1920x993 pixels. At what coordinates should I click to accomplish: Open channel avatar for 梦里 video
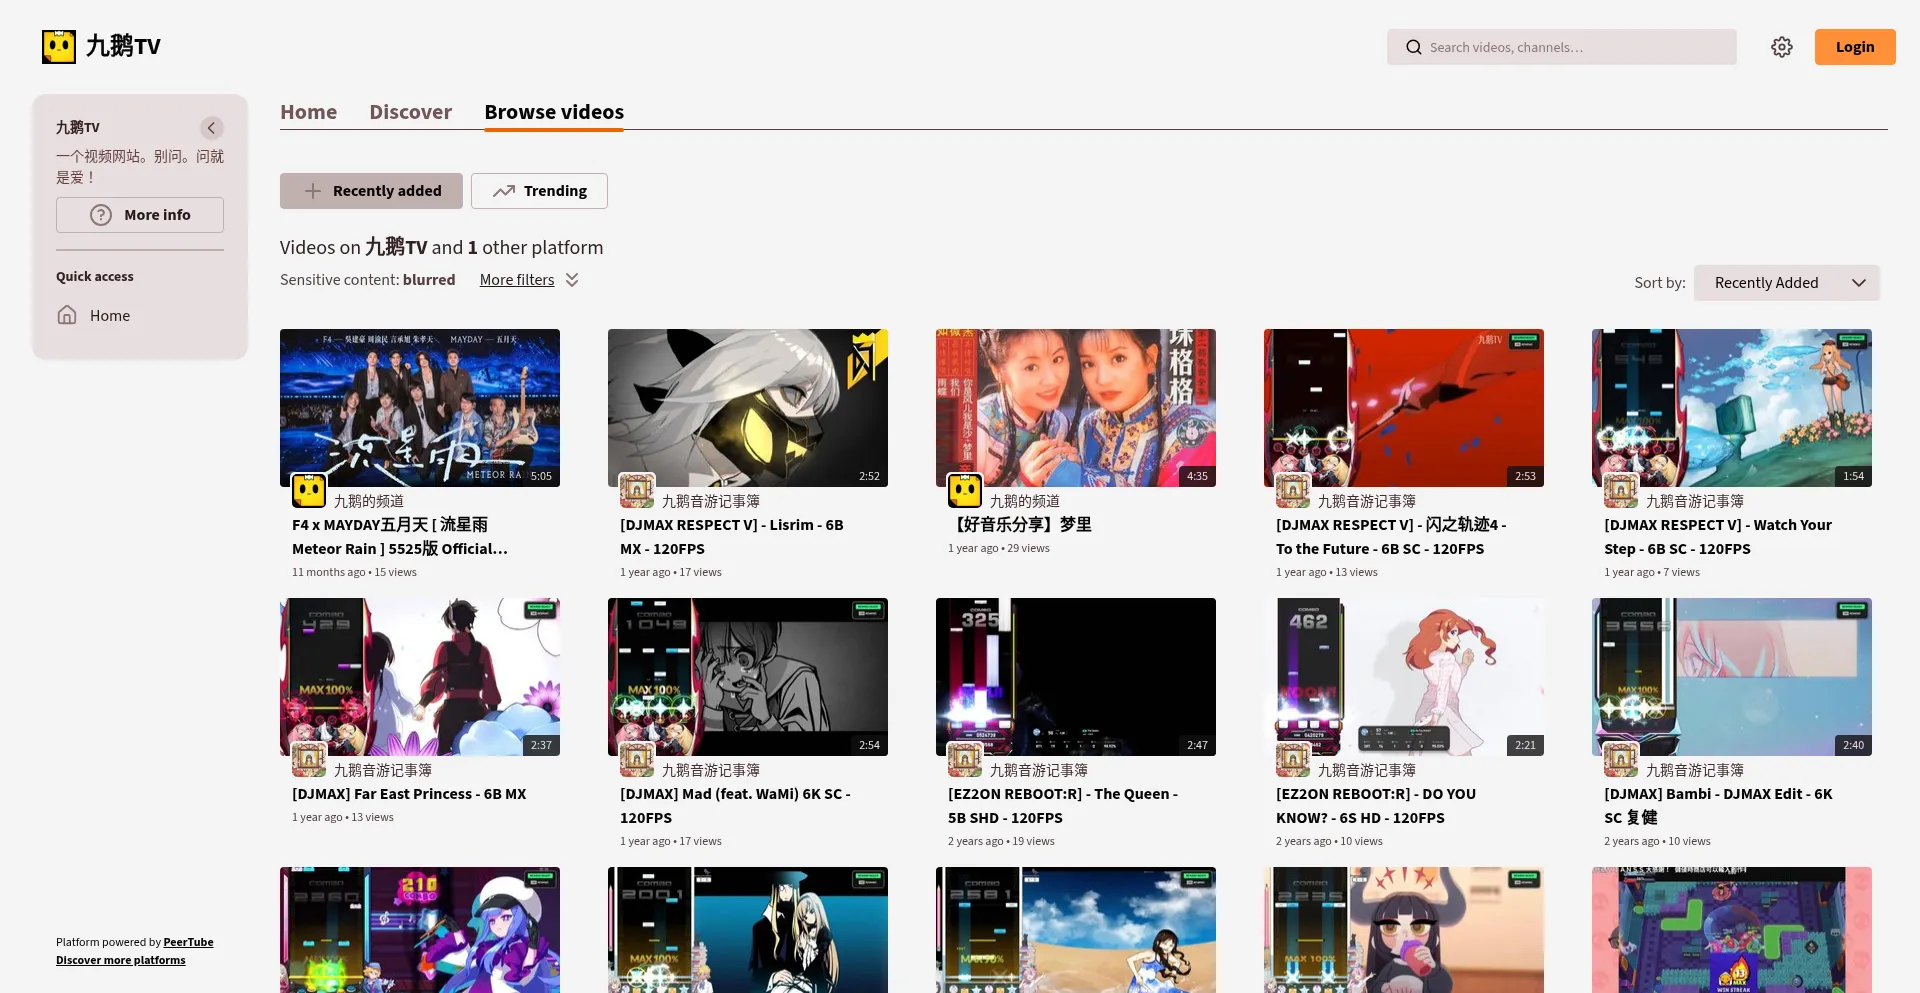tap(965, 490)
